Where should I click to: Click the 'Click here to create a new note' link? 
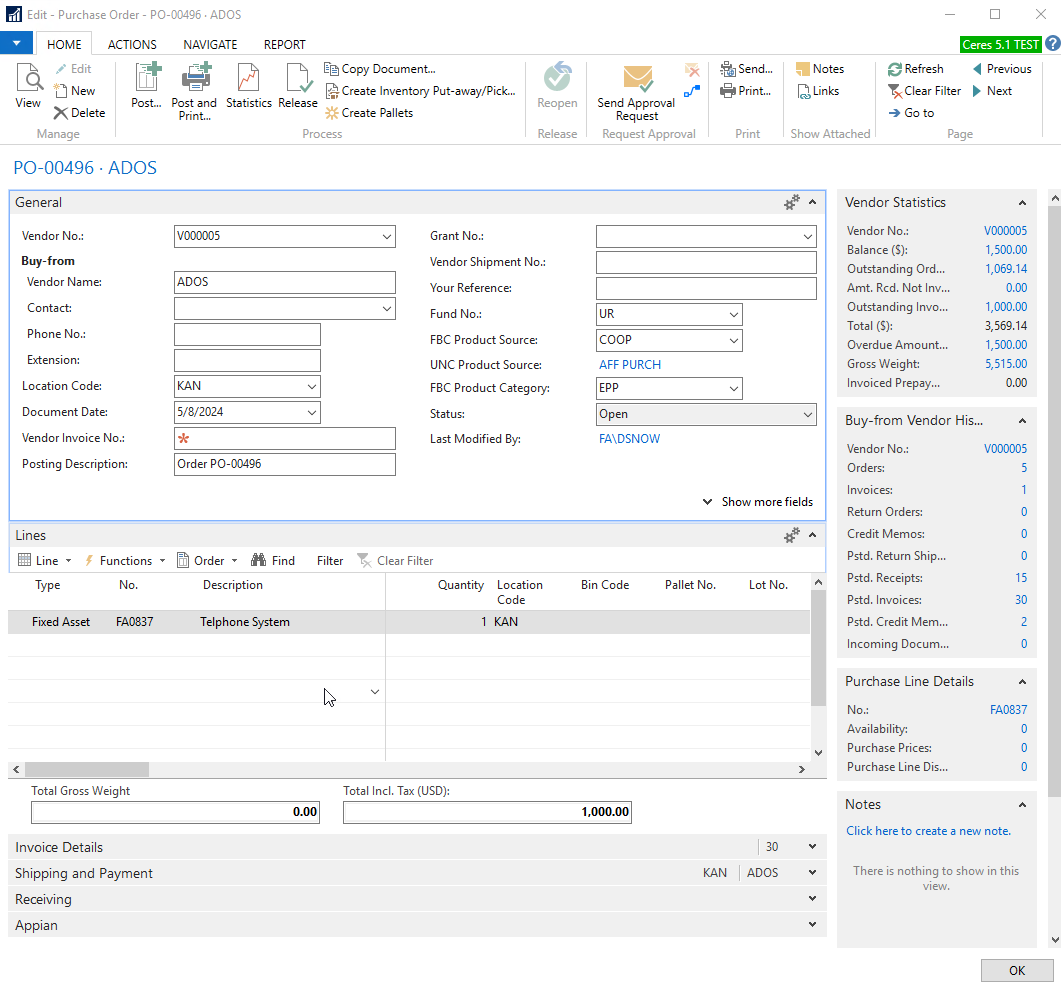(x=928, y=831)
